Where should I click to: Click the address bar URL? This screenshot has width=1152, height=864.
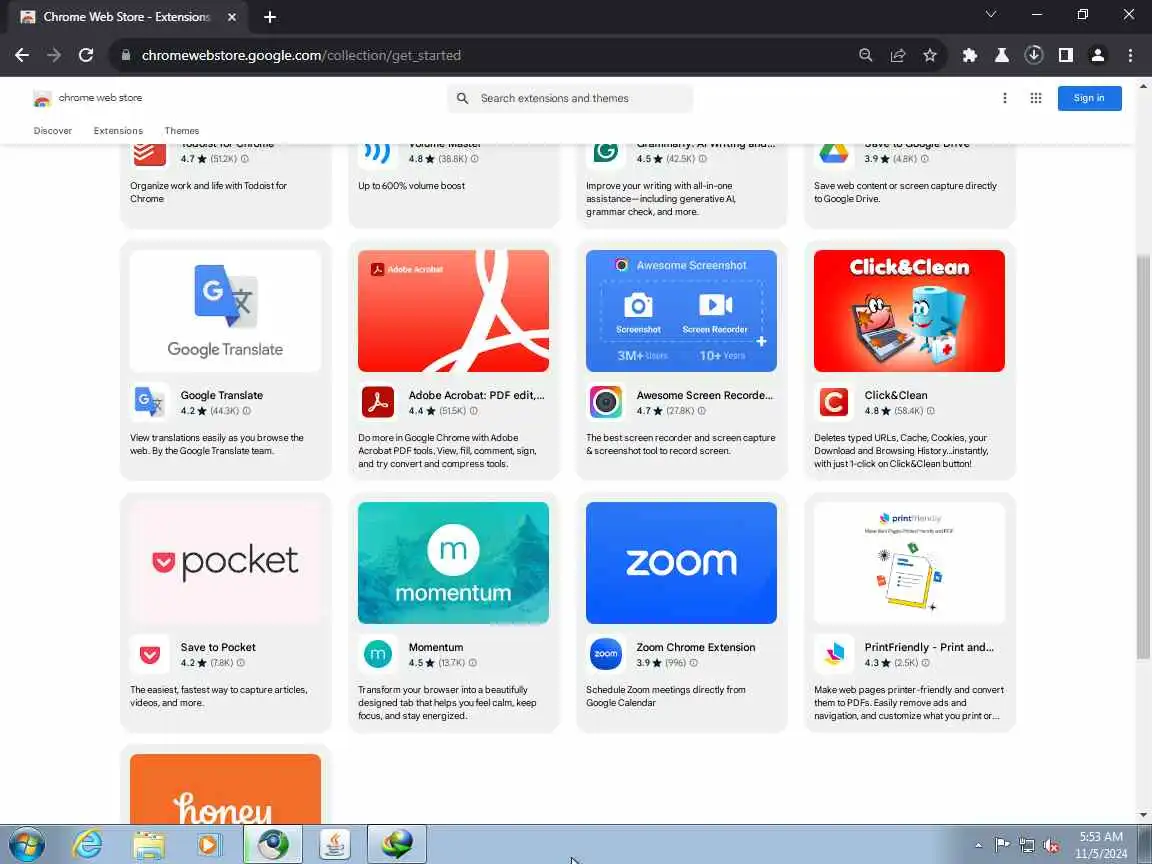pyautogui.click(x=301, y=55)
